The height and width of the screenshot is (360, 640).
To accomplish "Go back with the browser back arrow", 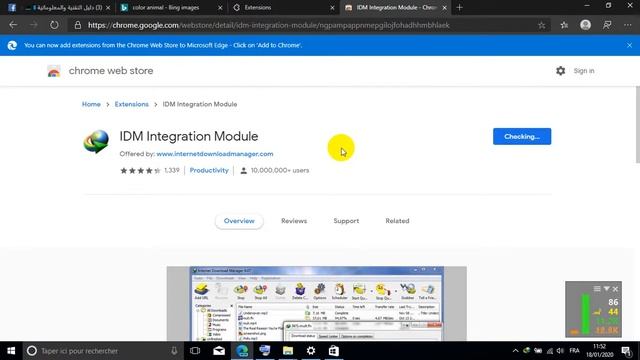I will [13, 25].
